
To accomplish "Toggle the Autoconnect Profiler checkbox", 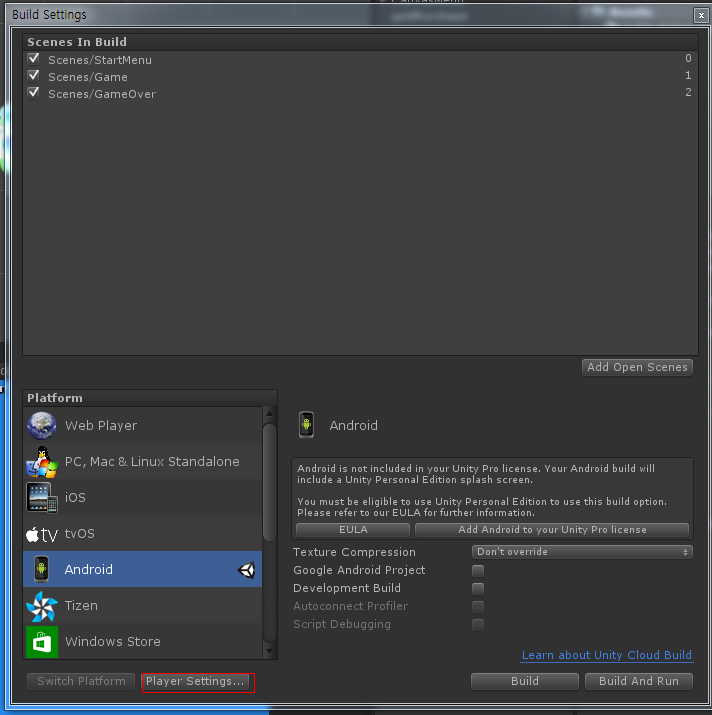I will pyautogui.click(x=478, y=606).
